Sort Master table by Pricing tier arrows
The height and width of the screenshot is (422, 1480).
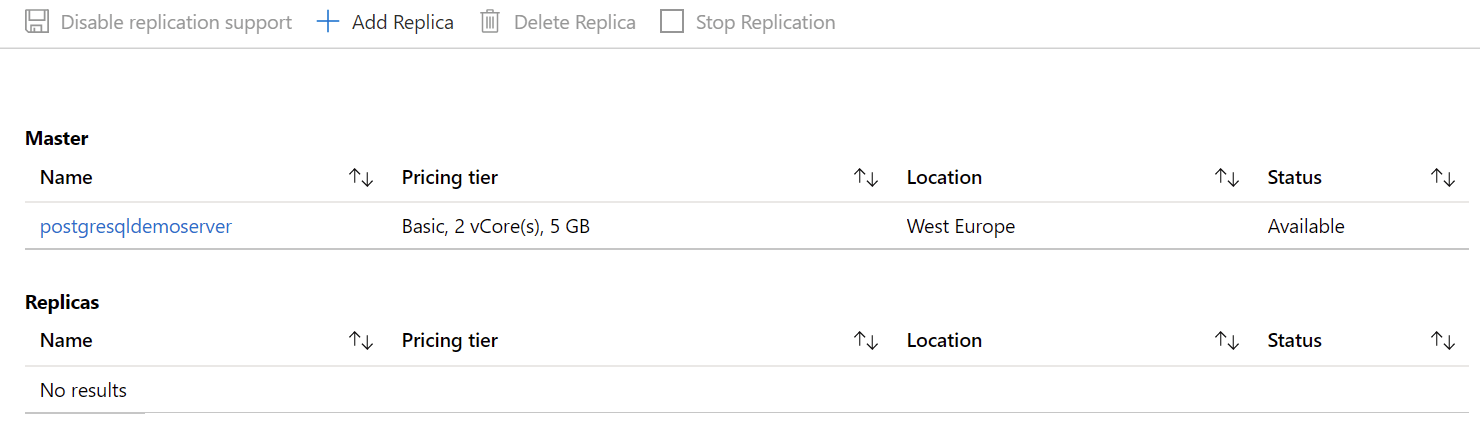(866, 177)
